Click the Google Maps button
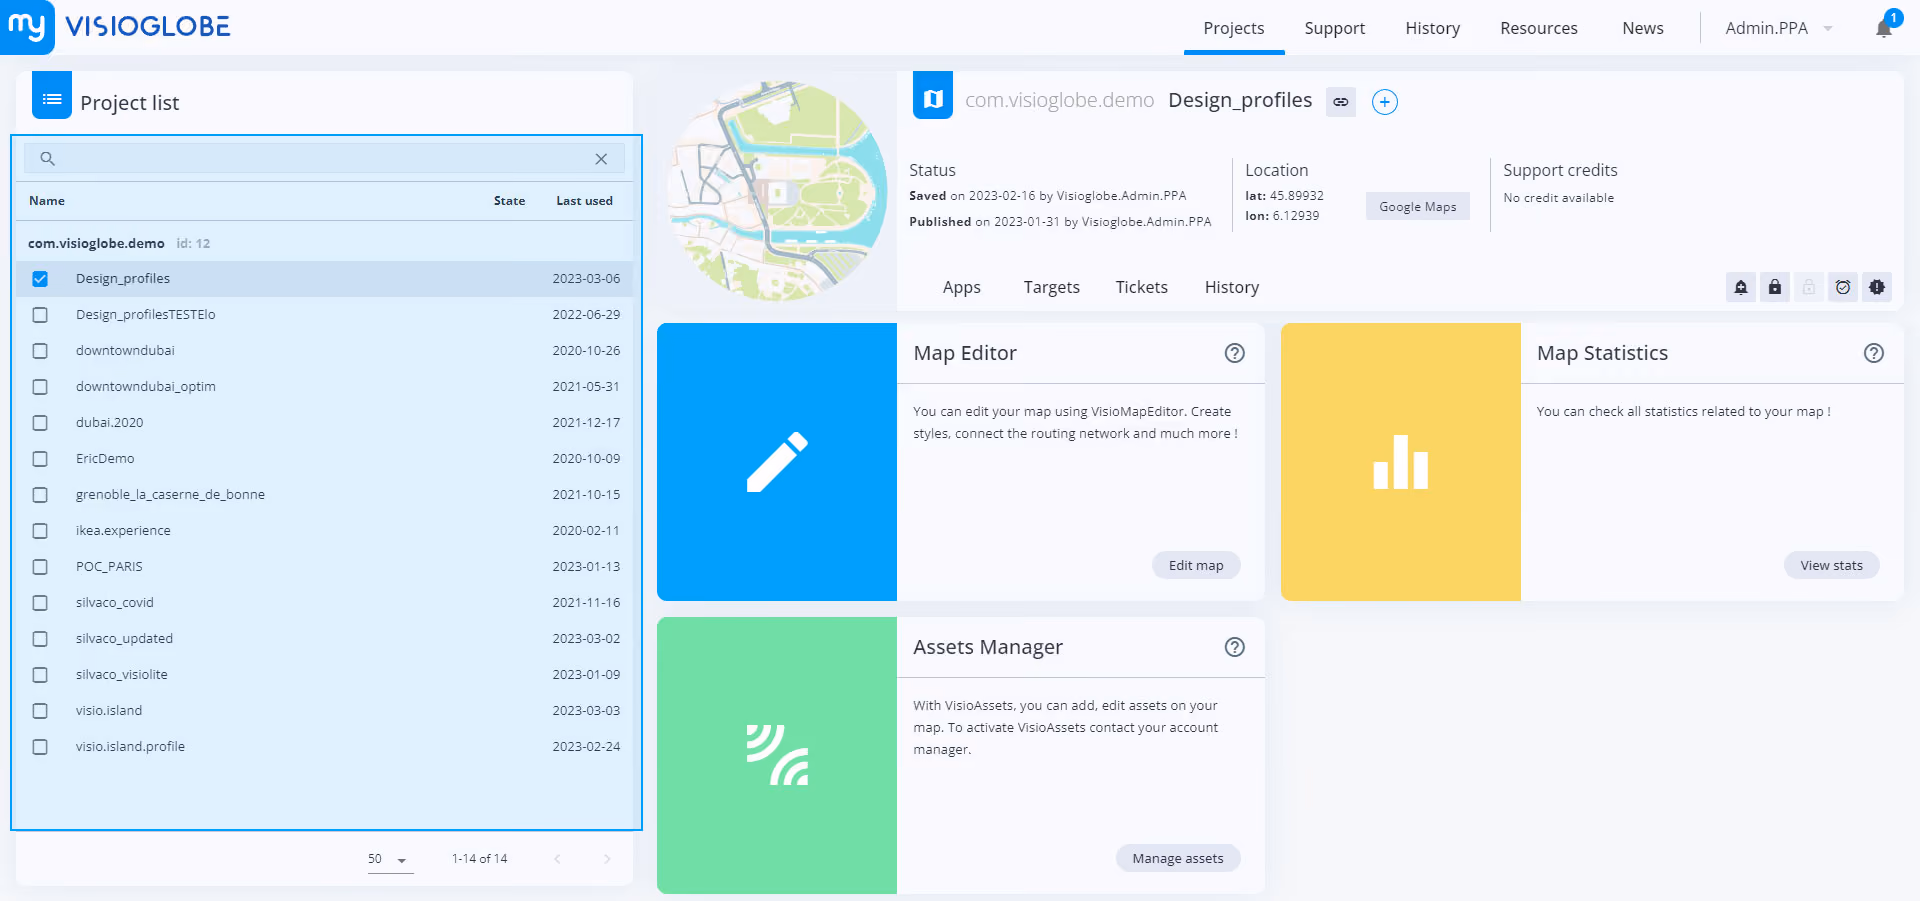 pos(1418,206)
